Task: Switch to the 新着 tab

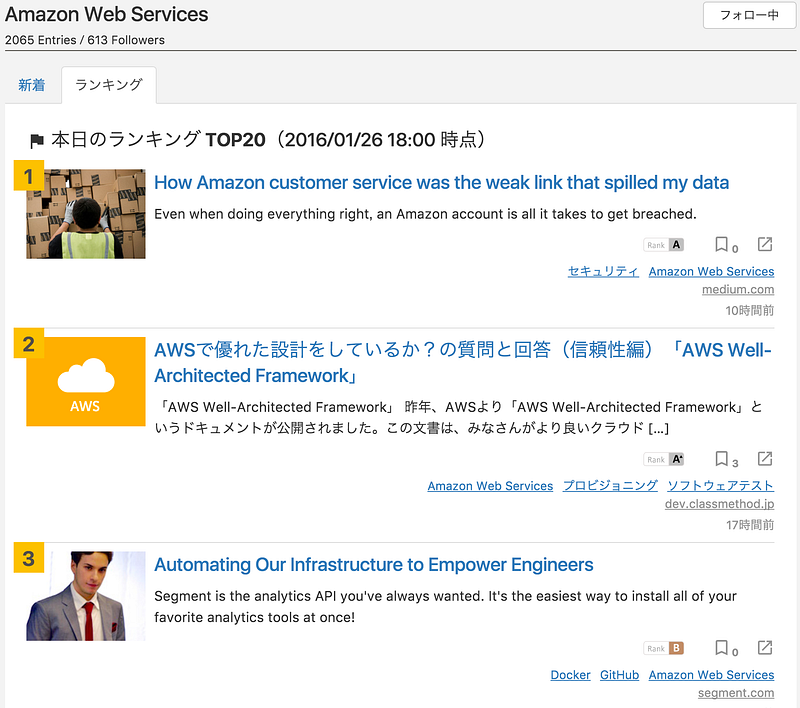Action: click(32, 85)
